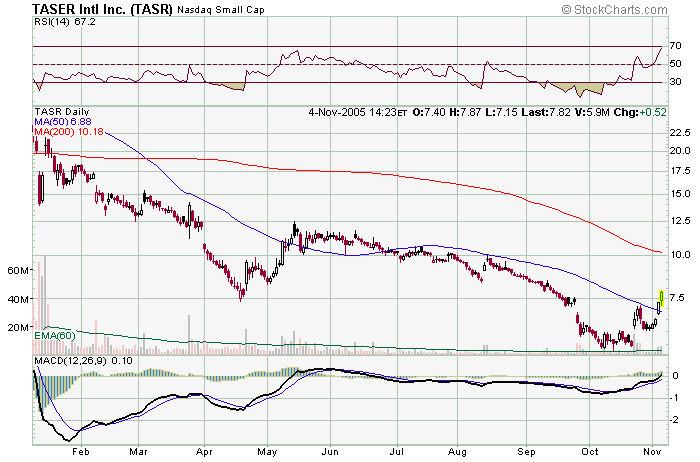
Task: Click the MA(50) 6.88 legend entry
Action: pos(63,121)
